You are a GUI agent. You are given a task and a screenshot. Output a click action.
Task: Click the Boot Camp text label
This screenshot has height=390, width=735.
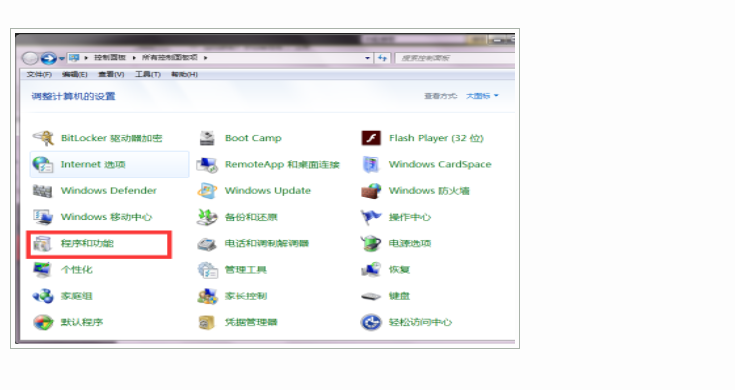[253, 138]
